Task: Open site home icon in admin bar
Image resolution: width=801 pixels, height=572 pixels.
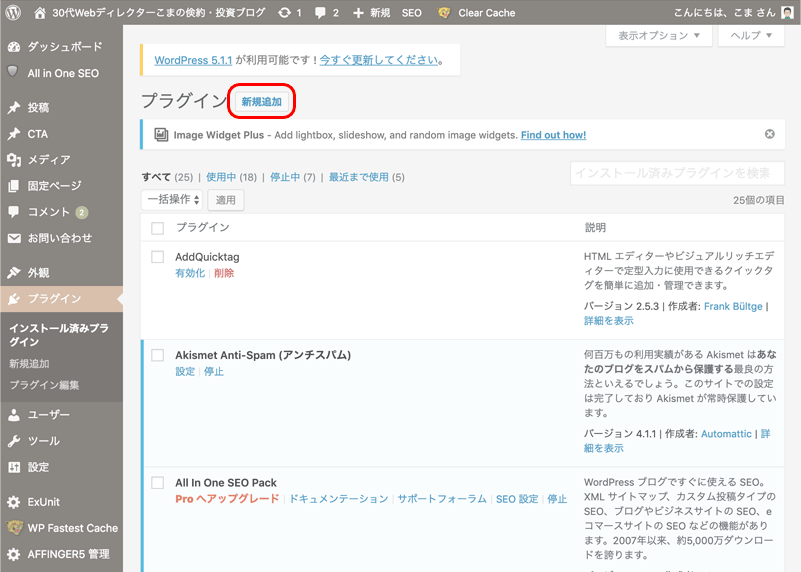Action: 40,13
